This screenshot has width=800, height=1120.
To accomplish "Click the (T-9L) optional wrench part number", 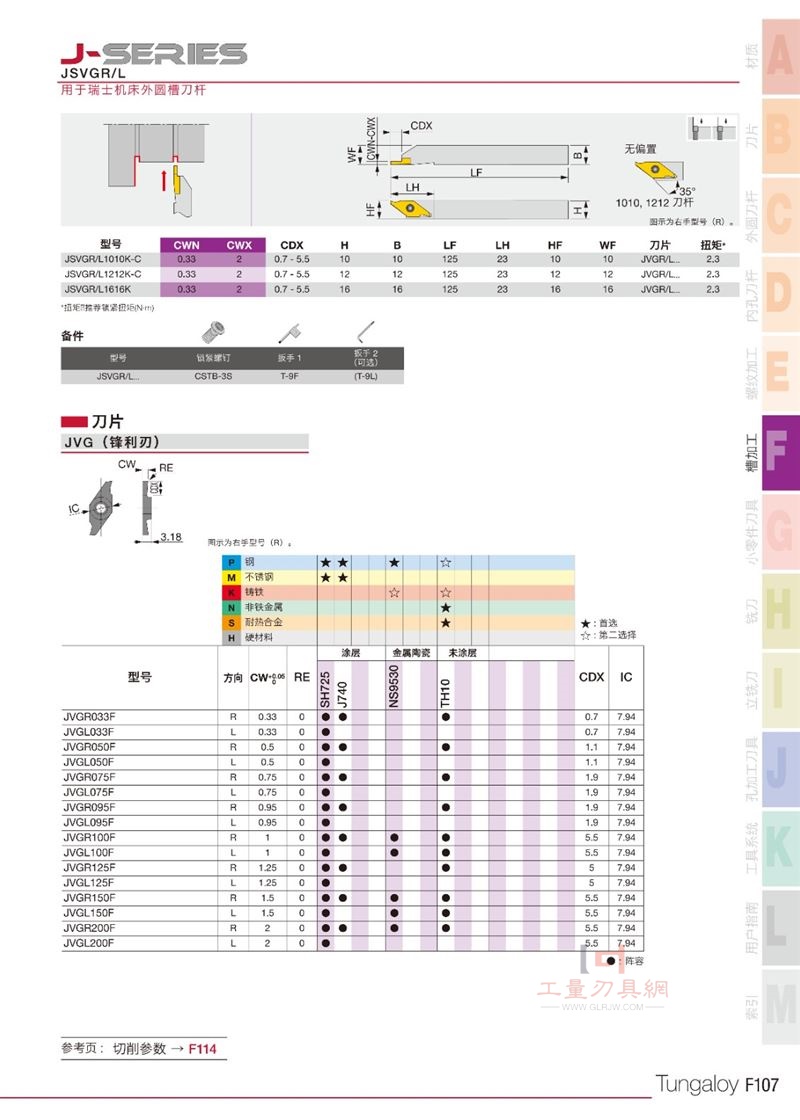I will click(x=366, y=376).
